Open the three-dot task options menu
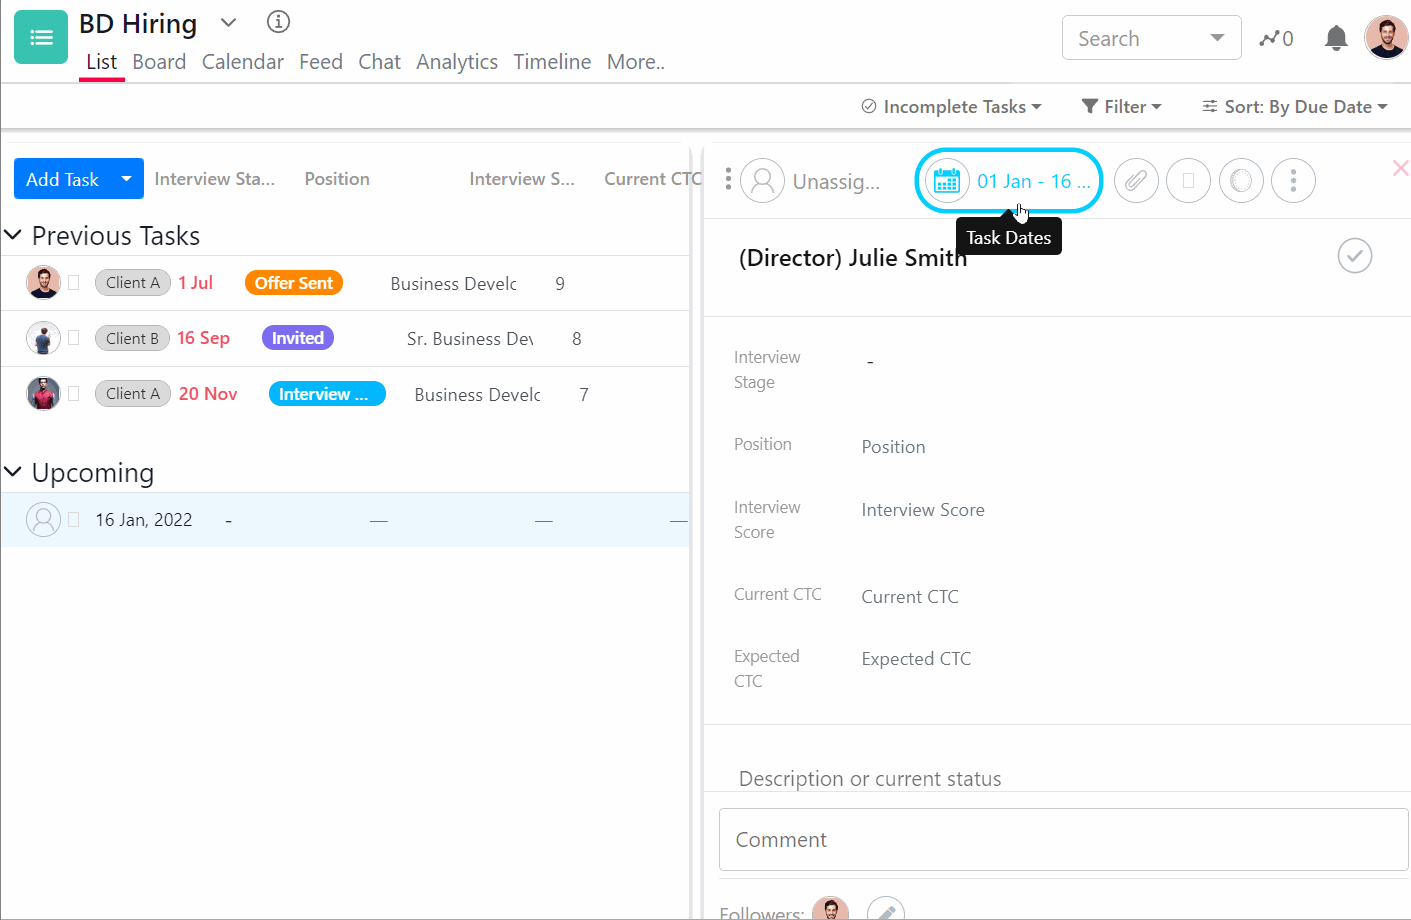Image resolution: width=1411 pixels, height=920 pixels. tap(1293, 180)
